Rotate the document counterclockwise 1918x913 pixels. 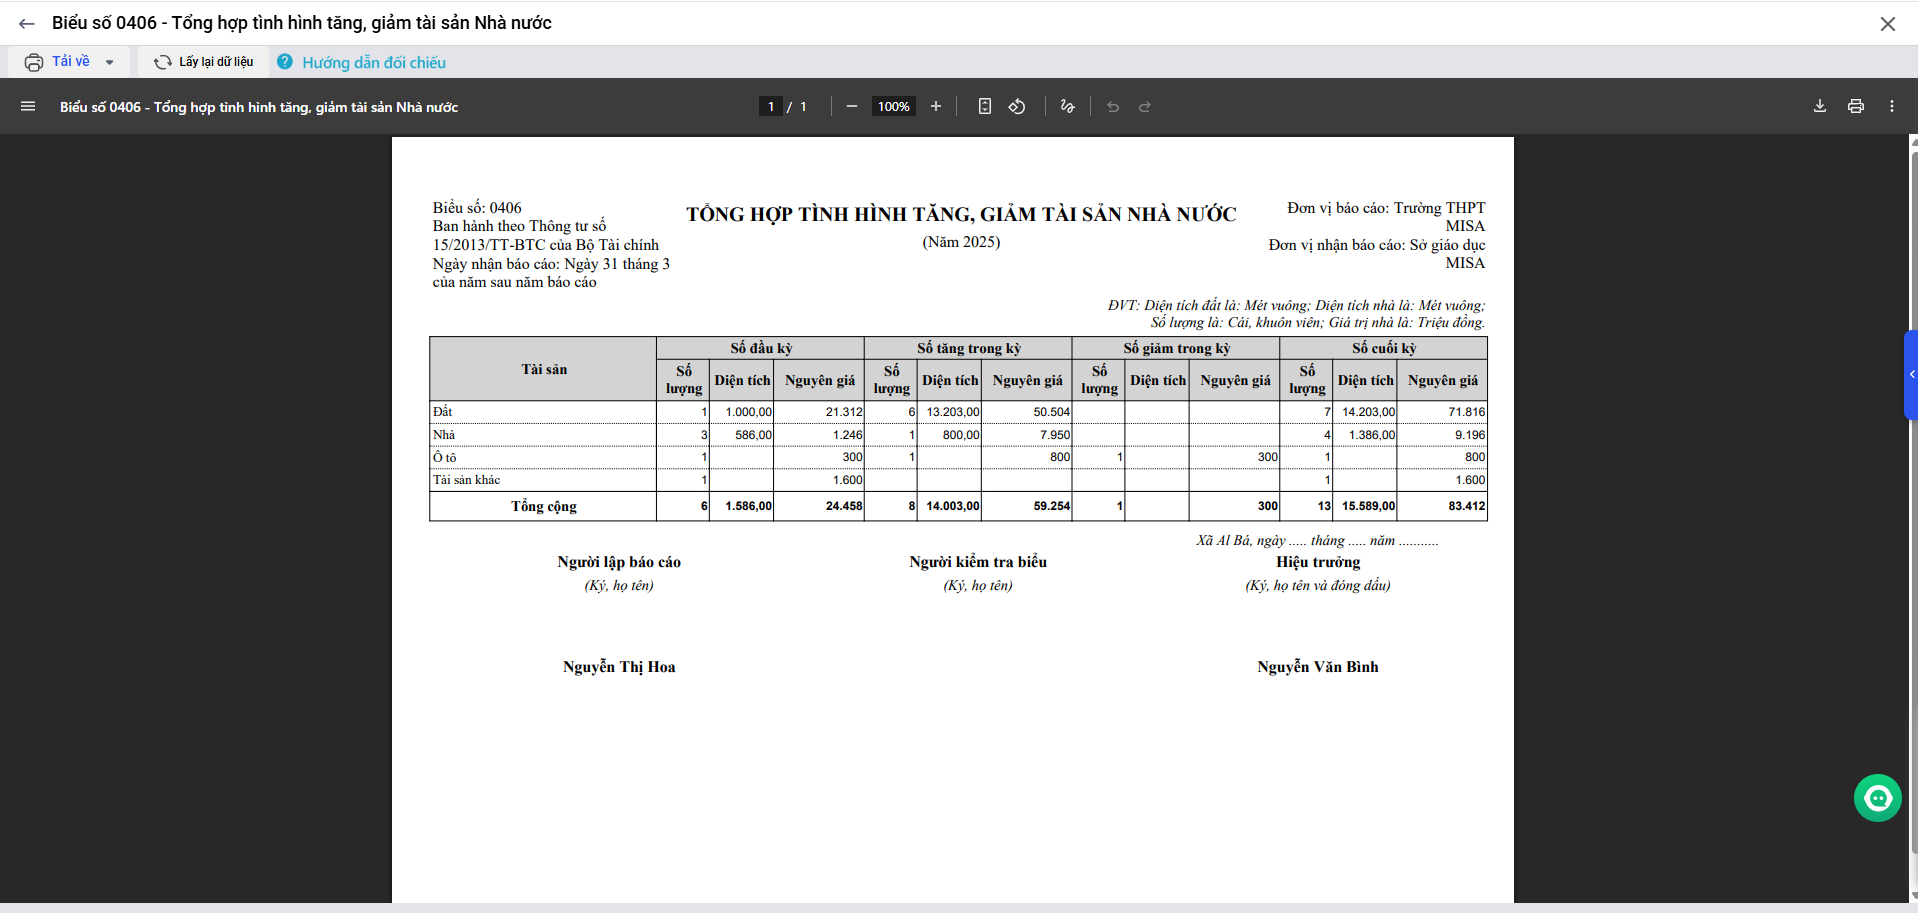tap(1017, 107)
